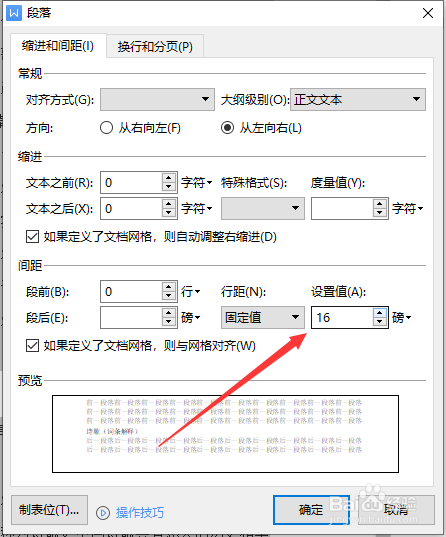The width and height of the screenshot is (446, 537).
Task: Open the 特殊格式 dropdown
Action: coord(263,208)
